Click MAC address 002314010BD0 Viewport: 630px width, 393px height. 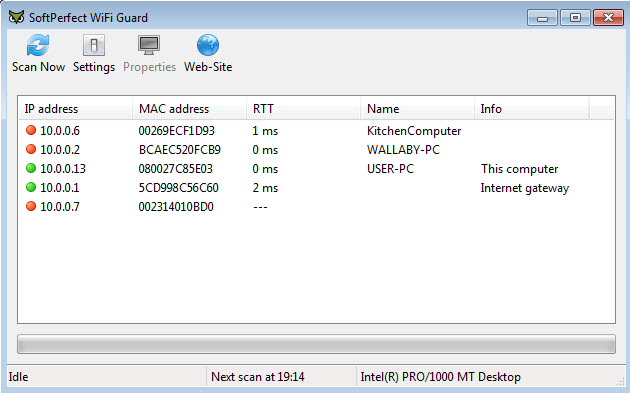coord(176,207)
